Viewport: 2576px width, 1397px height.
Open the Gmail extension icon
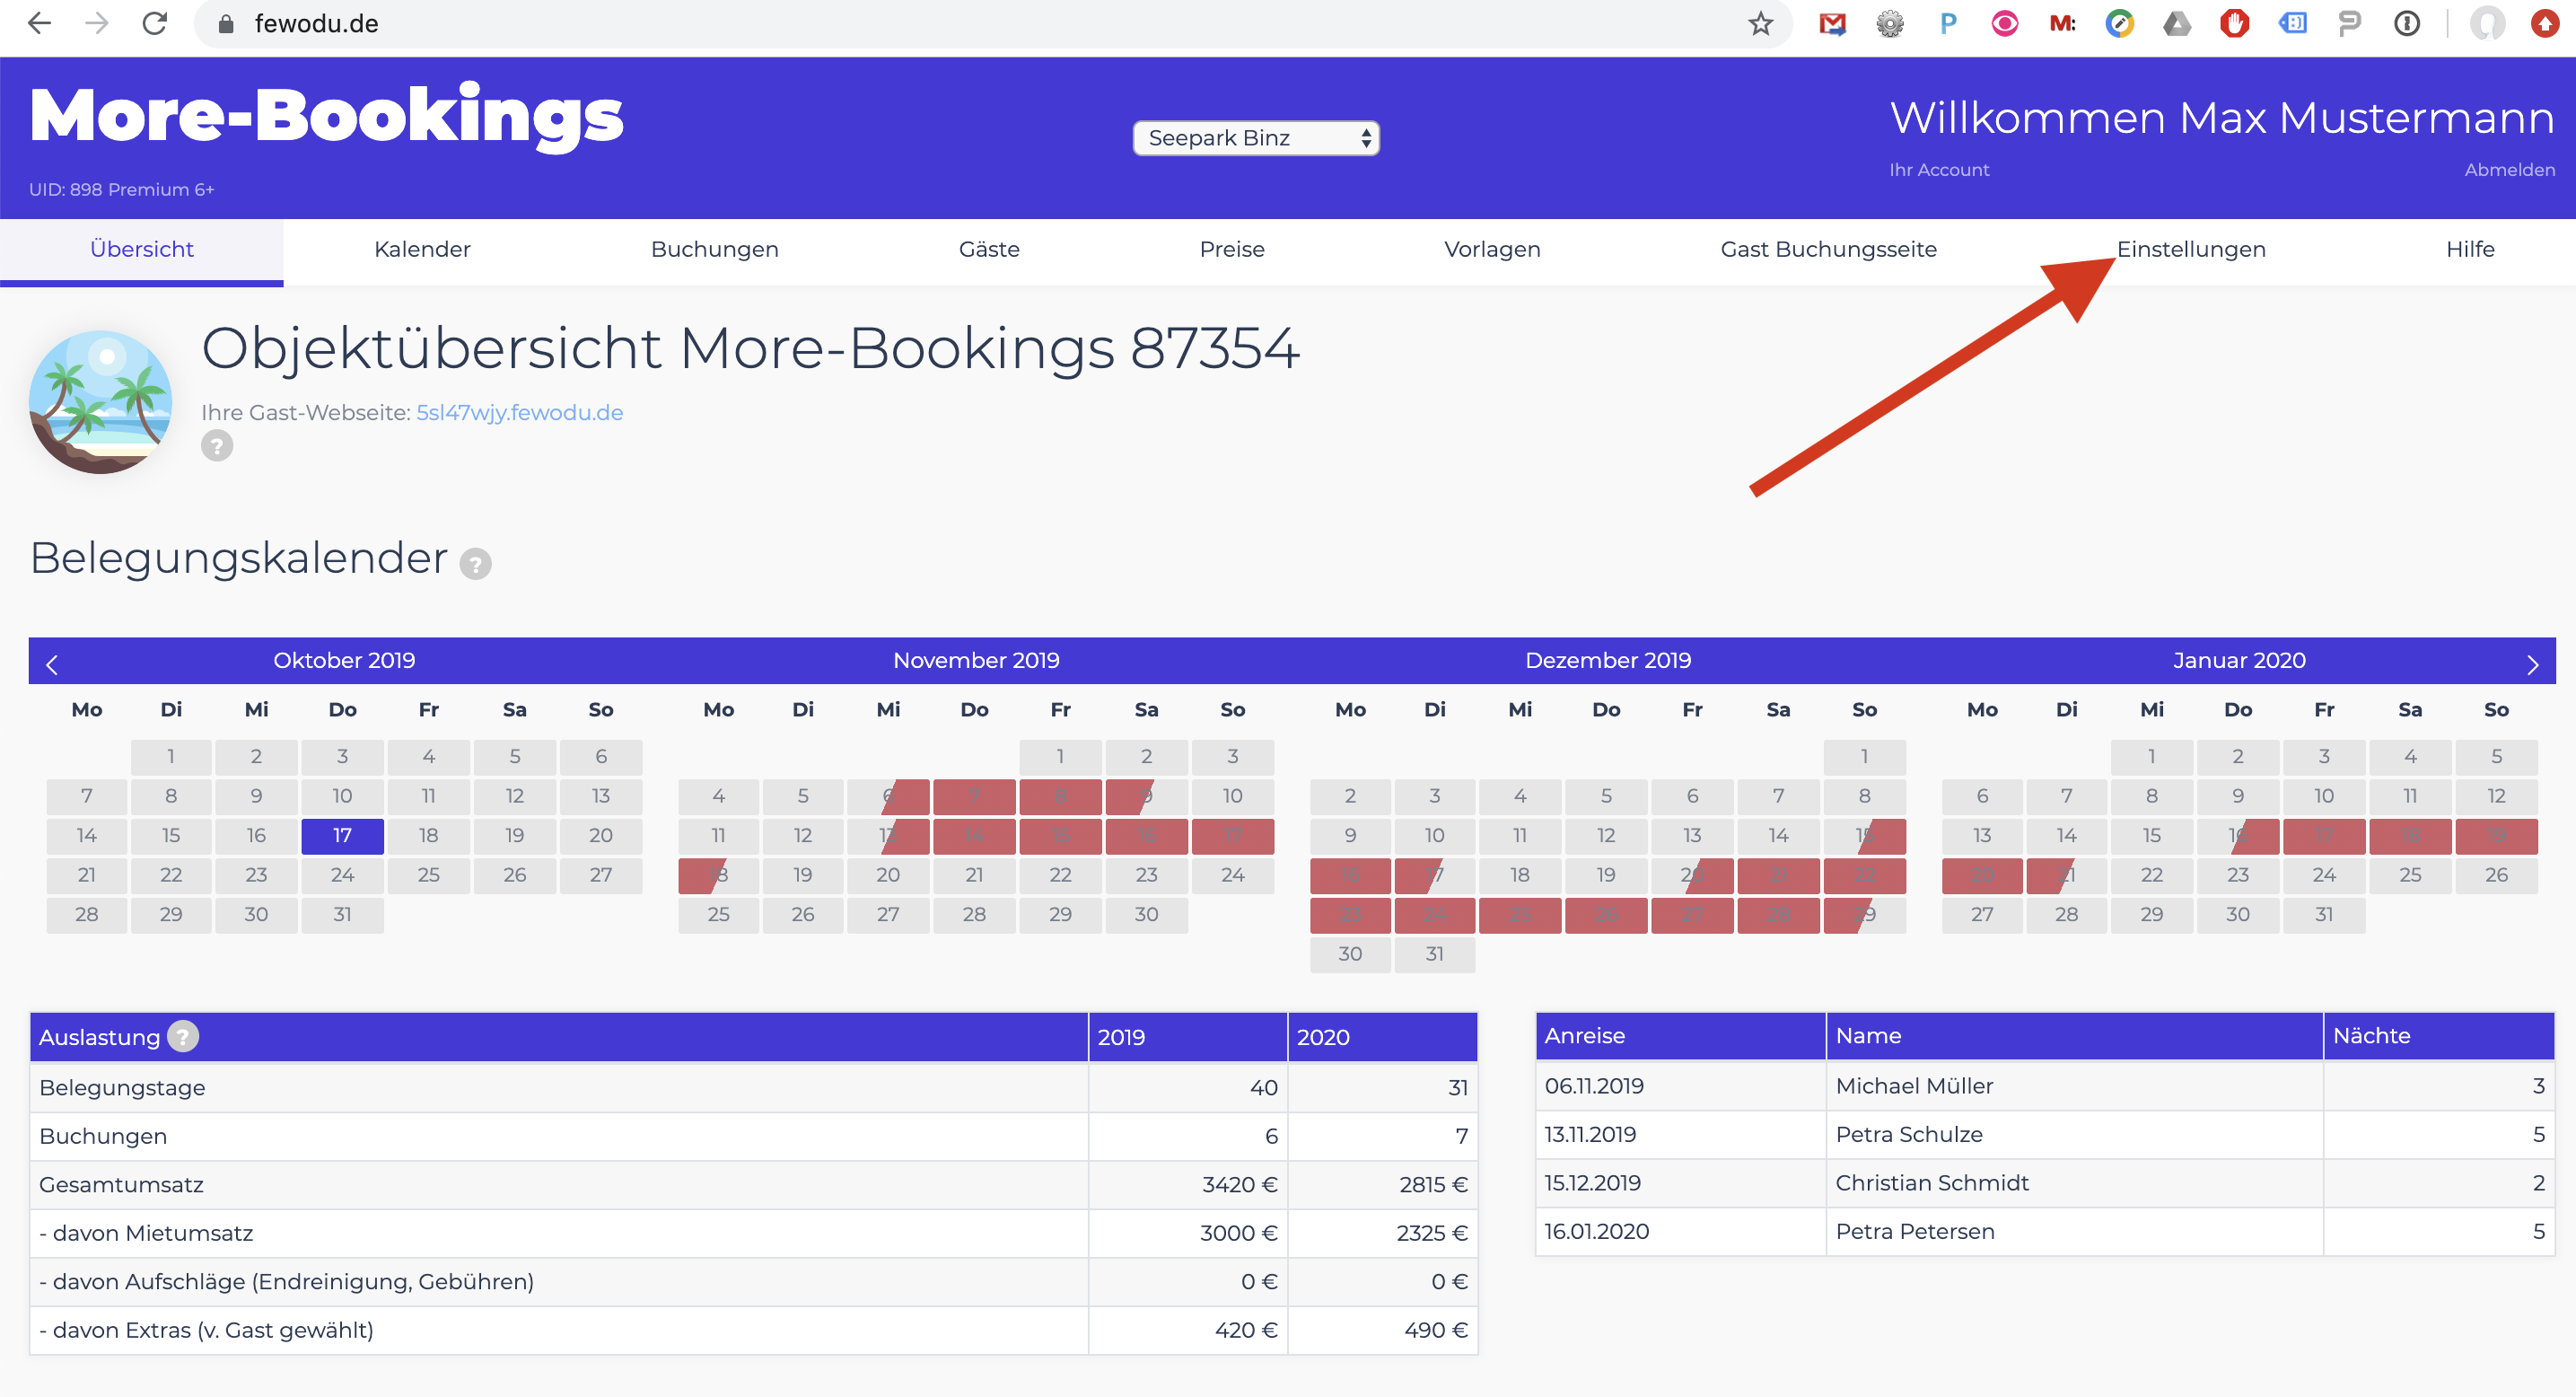(x=1832, y=23)
